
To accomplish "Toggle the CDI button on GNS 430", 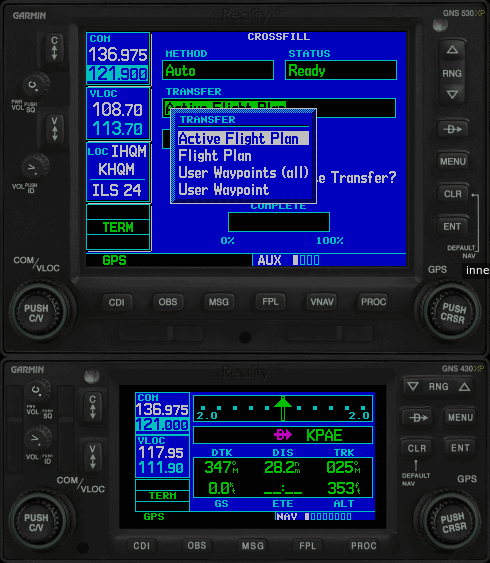I will coord(141,546).
